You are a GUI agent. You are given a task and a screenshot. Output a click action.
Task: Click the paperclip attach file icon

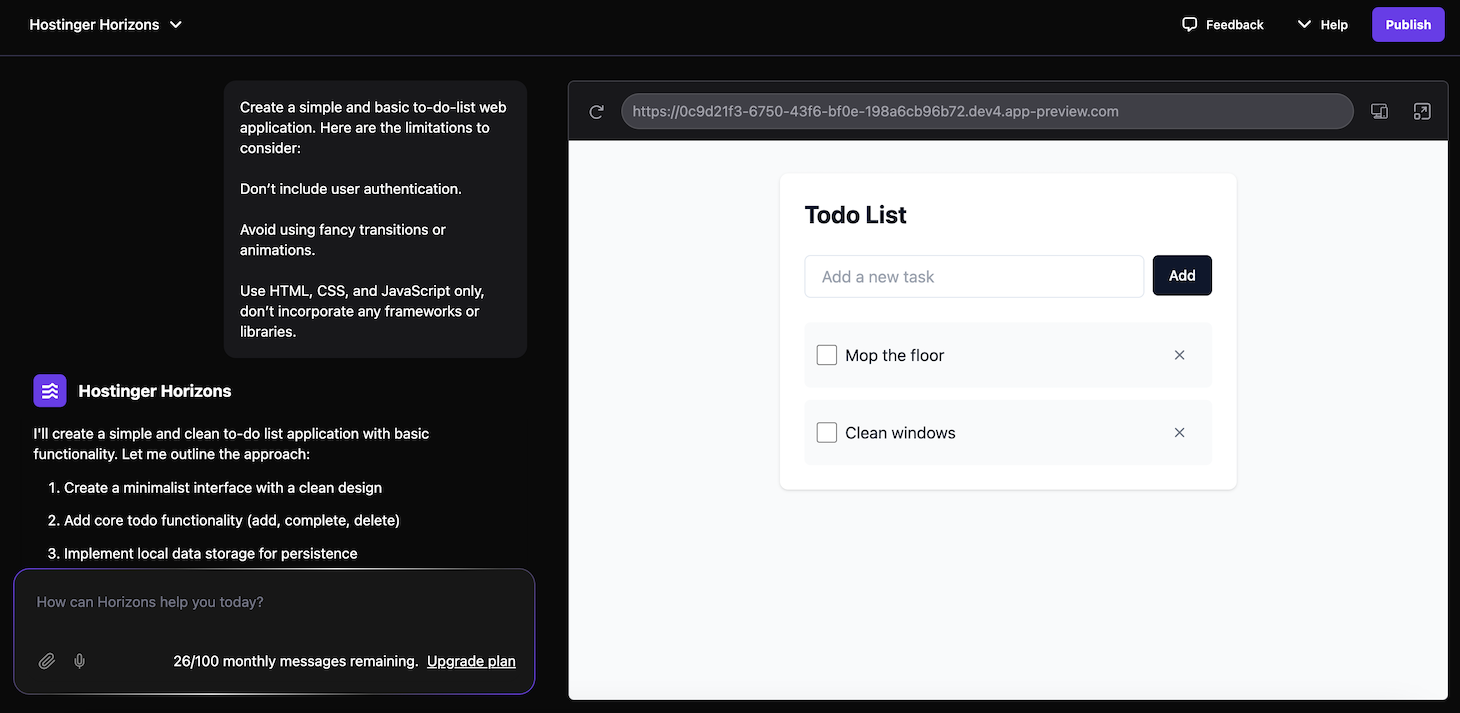click(47, 661)
